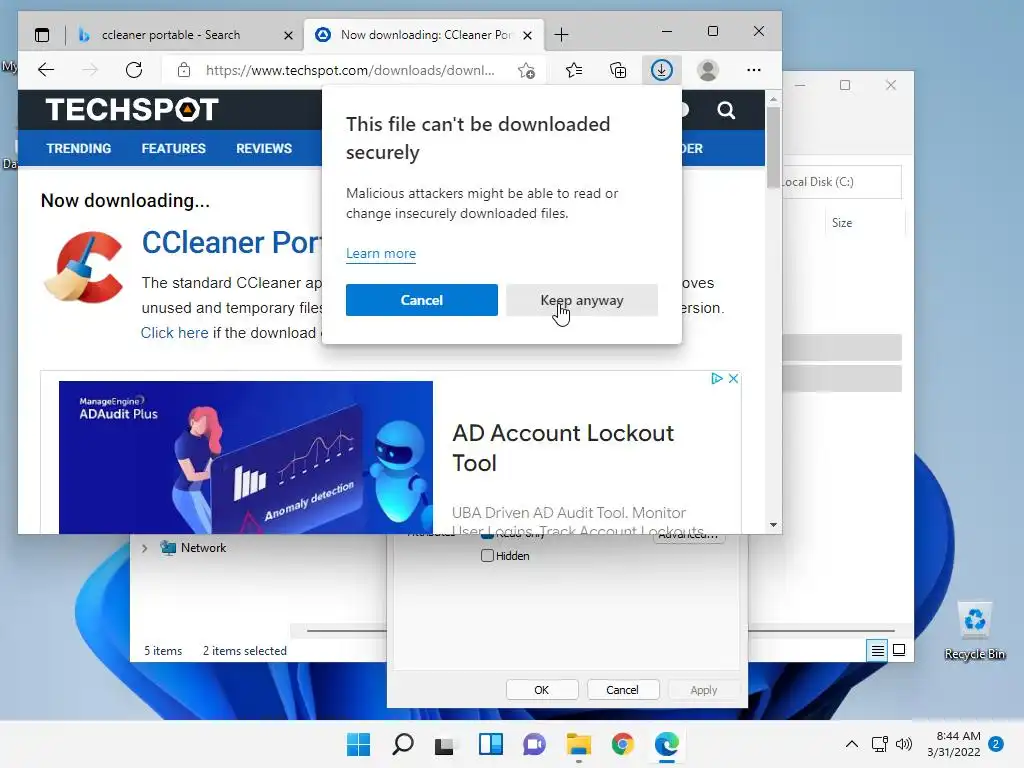Open the FEATURES menu item
Screen dimensions: 1024x768
pos(173,148)
